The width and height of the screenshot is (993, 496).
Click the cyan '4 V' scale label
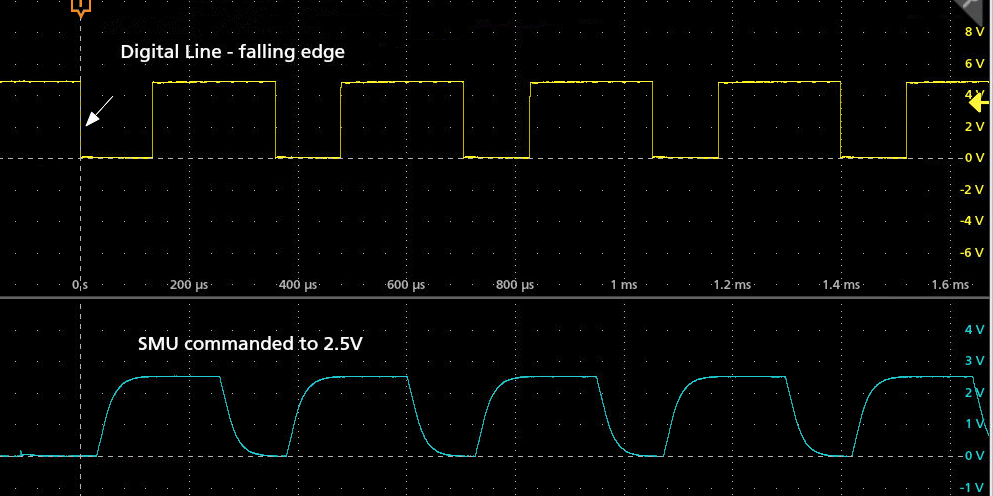pyautogui.click(x=974, y=329)
